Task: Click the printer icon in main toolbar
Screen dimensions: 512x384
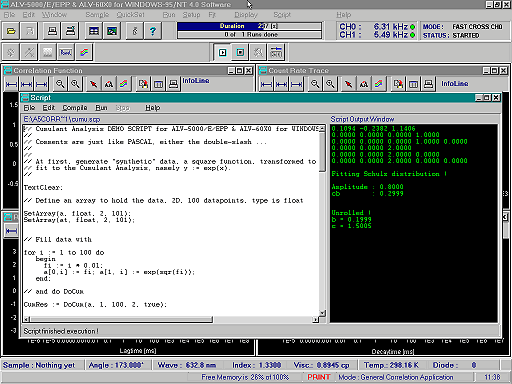Action: pos(52,31)
